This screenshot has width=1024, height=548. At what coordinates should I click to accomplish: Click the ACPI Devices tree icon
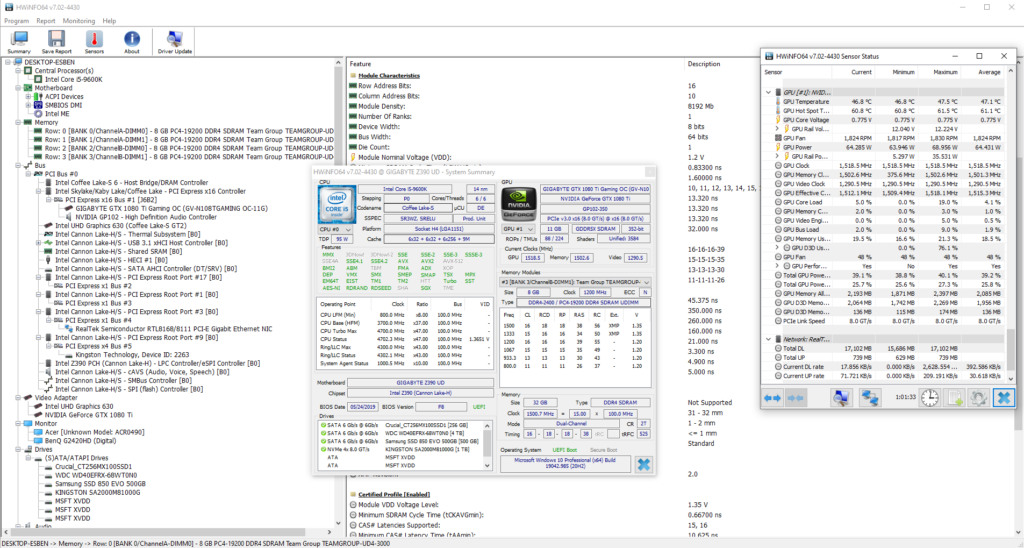pyautogui.click(x=39, y=97)
